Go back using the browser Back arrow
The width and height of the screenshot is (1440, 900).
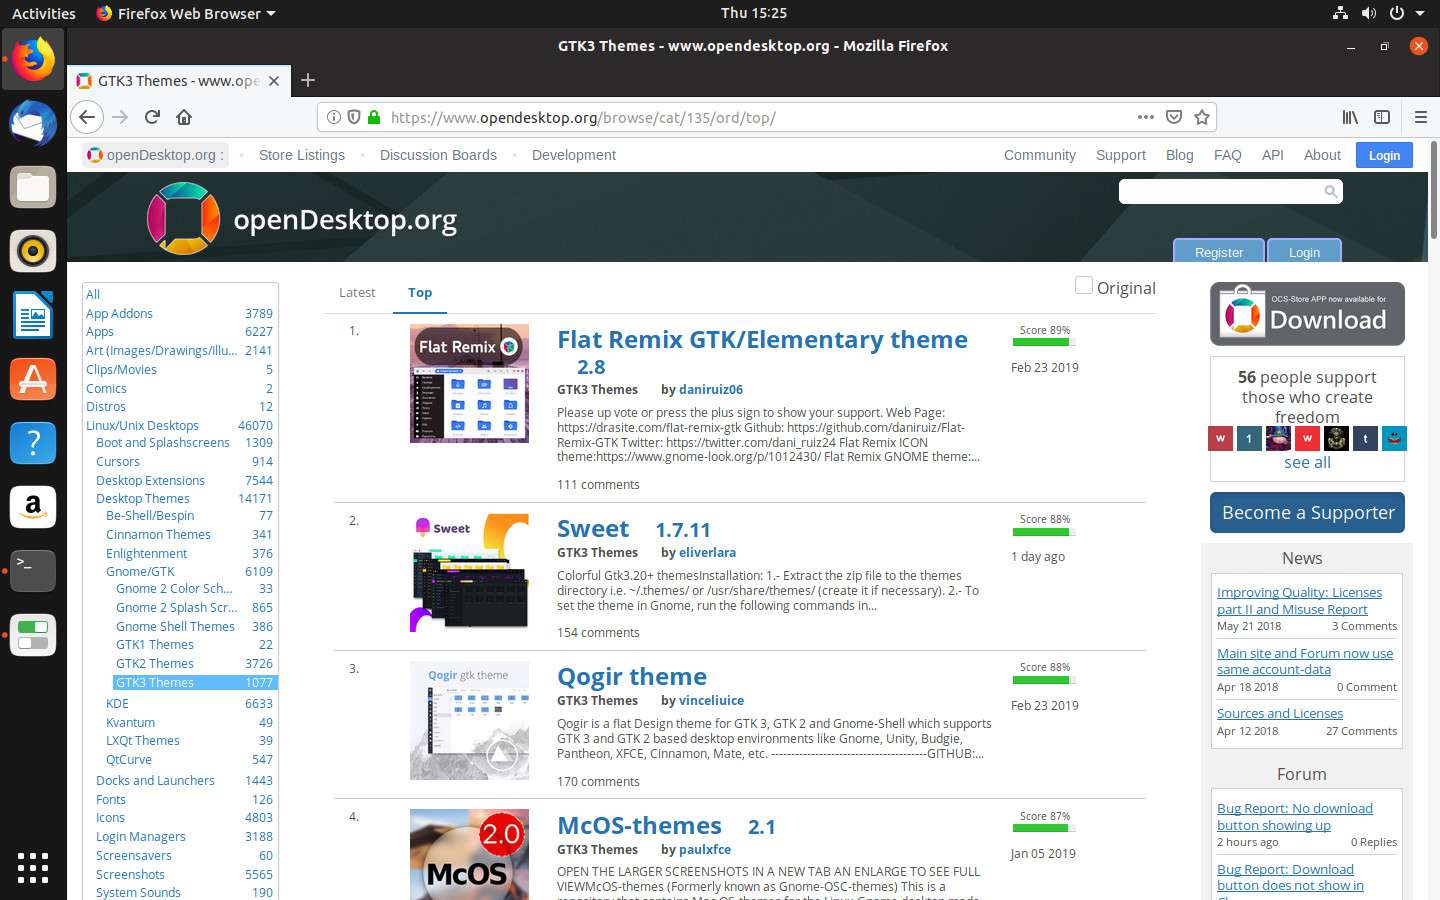click(87, 117)
